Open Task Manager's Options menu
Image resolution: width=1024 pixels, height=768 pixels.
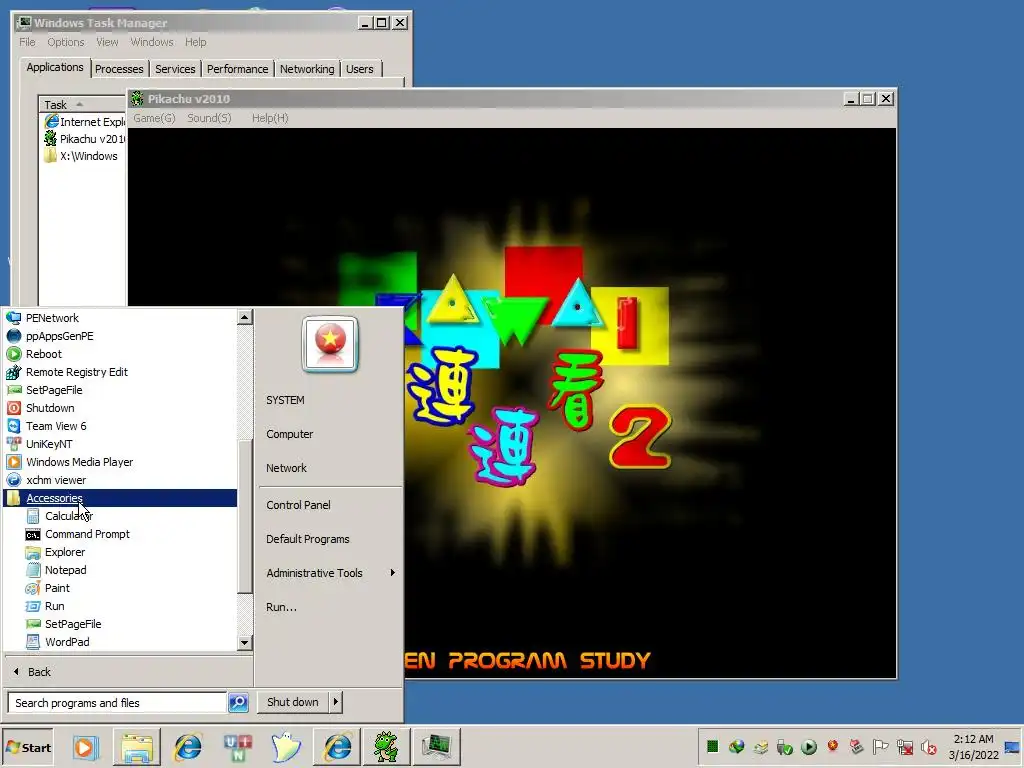click(x=65, y=42)
